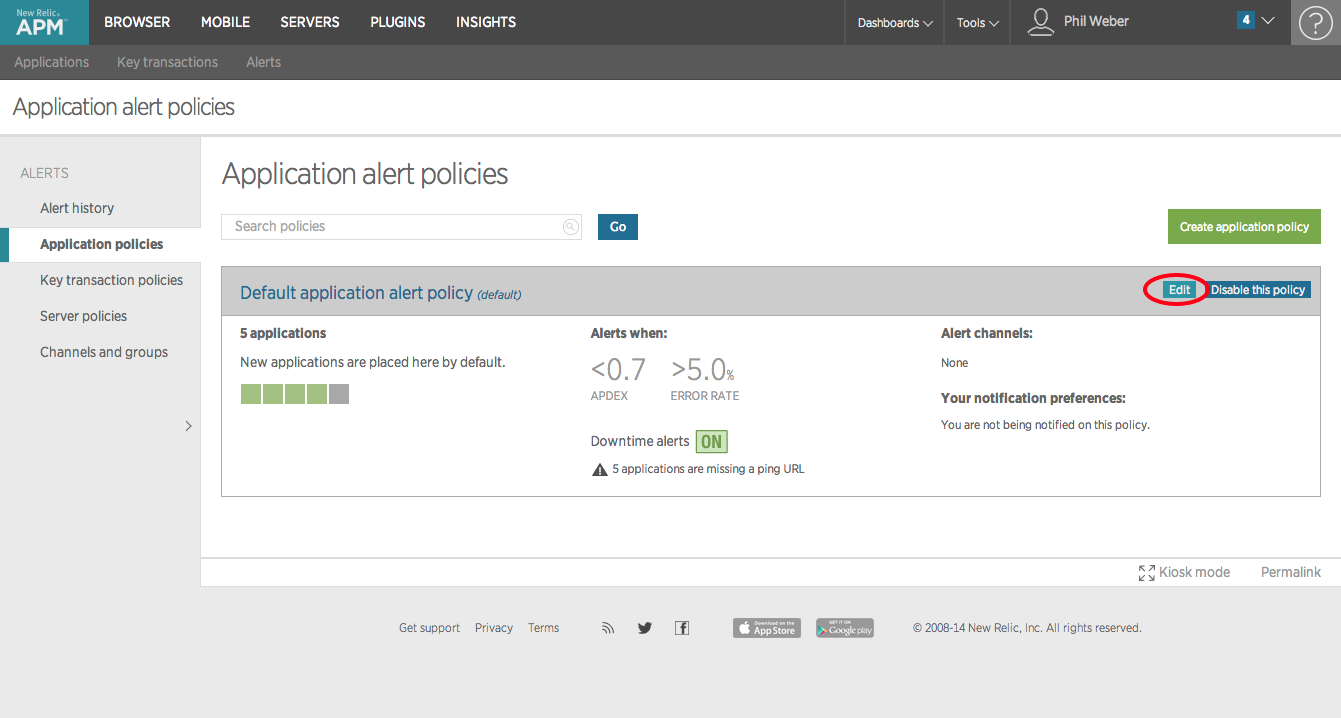Focus the Search policies input field
This screenshot has width=1341, height=718.
coord(402,227)
